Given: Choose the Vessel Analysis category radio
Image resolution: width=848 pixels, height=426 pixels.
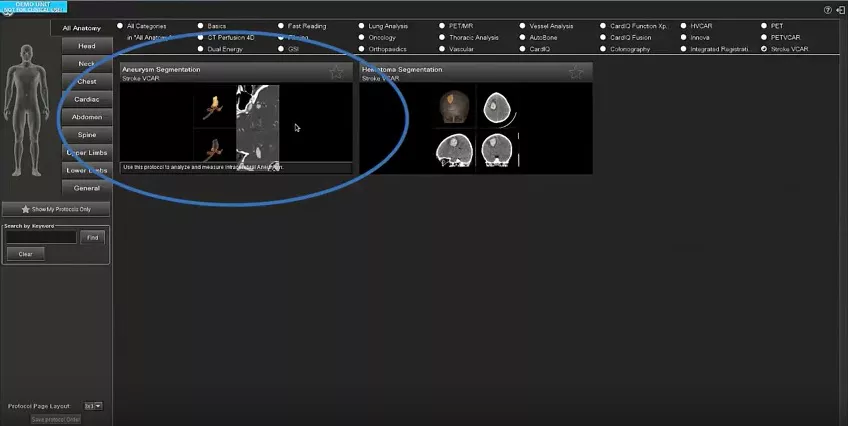Looking at the screenshot, I should click(x=522, y=25).
